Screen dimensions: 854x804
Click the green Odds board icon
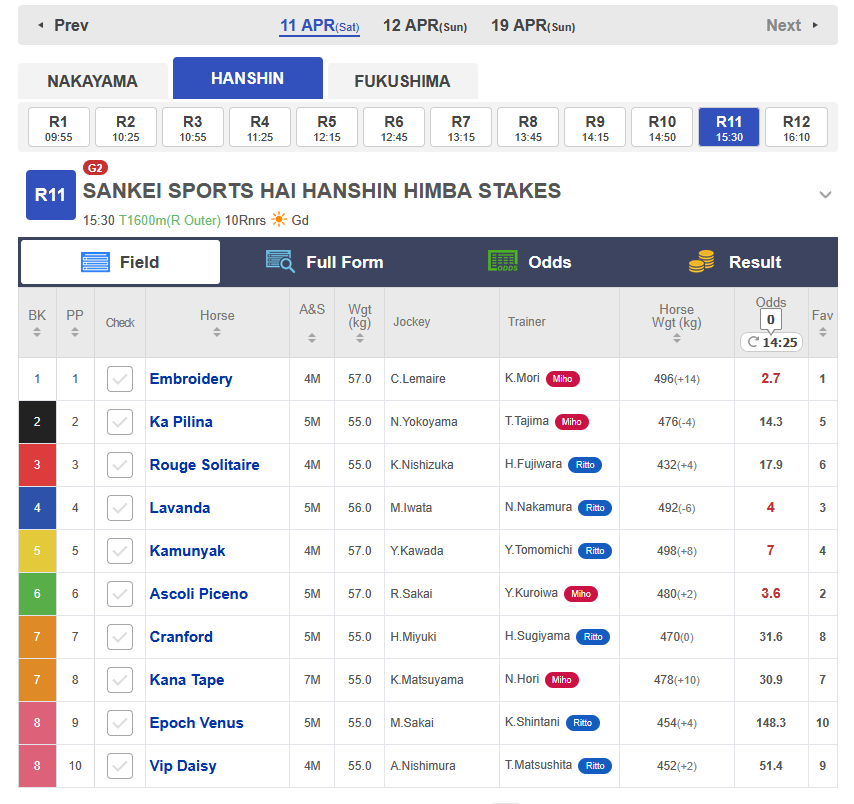click(503, 261)
